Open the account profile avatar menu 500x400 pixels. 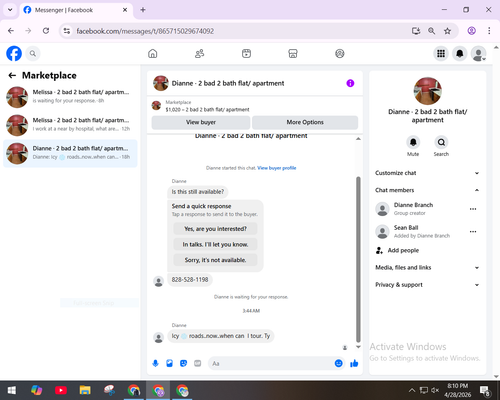tap(478, 53)
